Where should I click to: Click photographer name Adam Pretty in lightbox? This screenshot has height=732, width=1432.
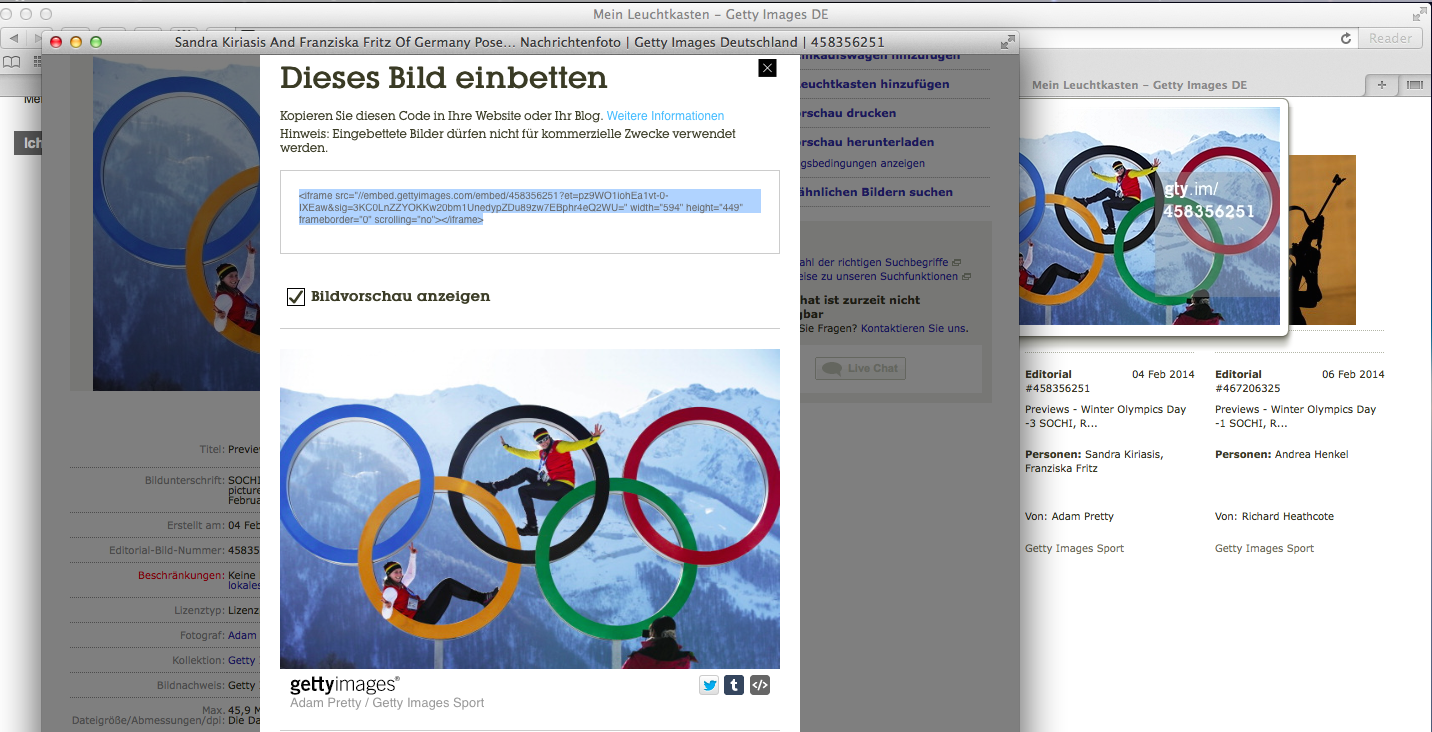pyautogui.click(x=1082, y=516)
